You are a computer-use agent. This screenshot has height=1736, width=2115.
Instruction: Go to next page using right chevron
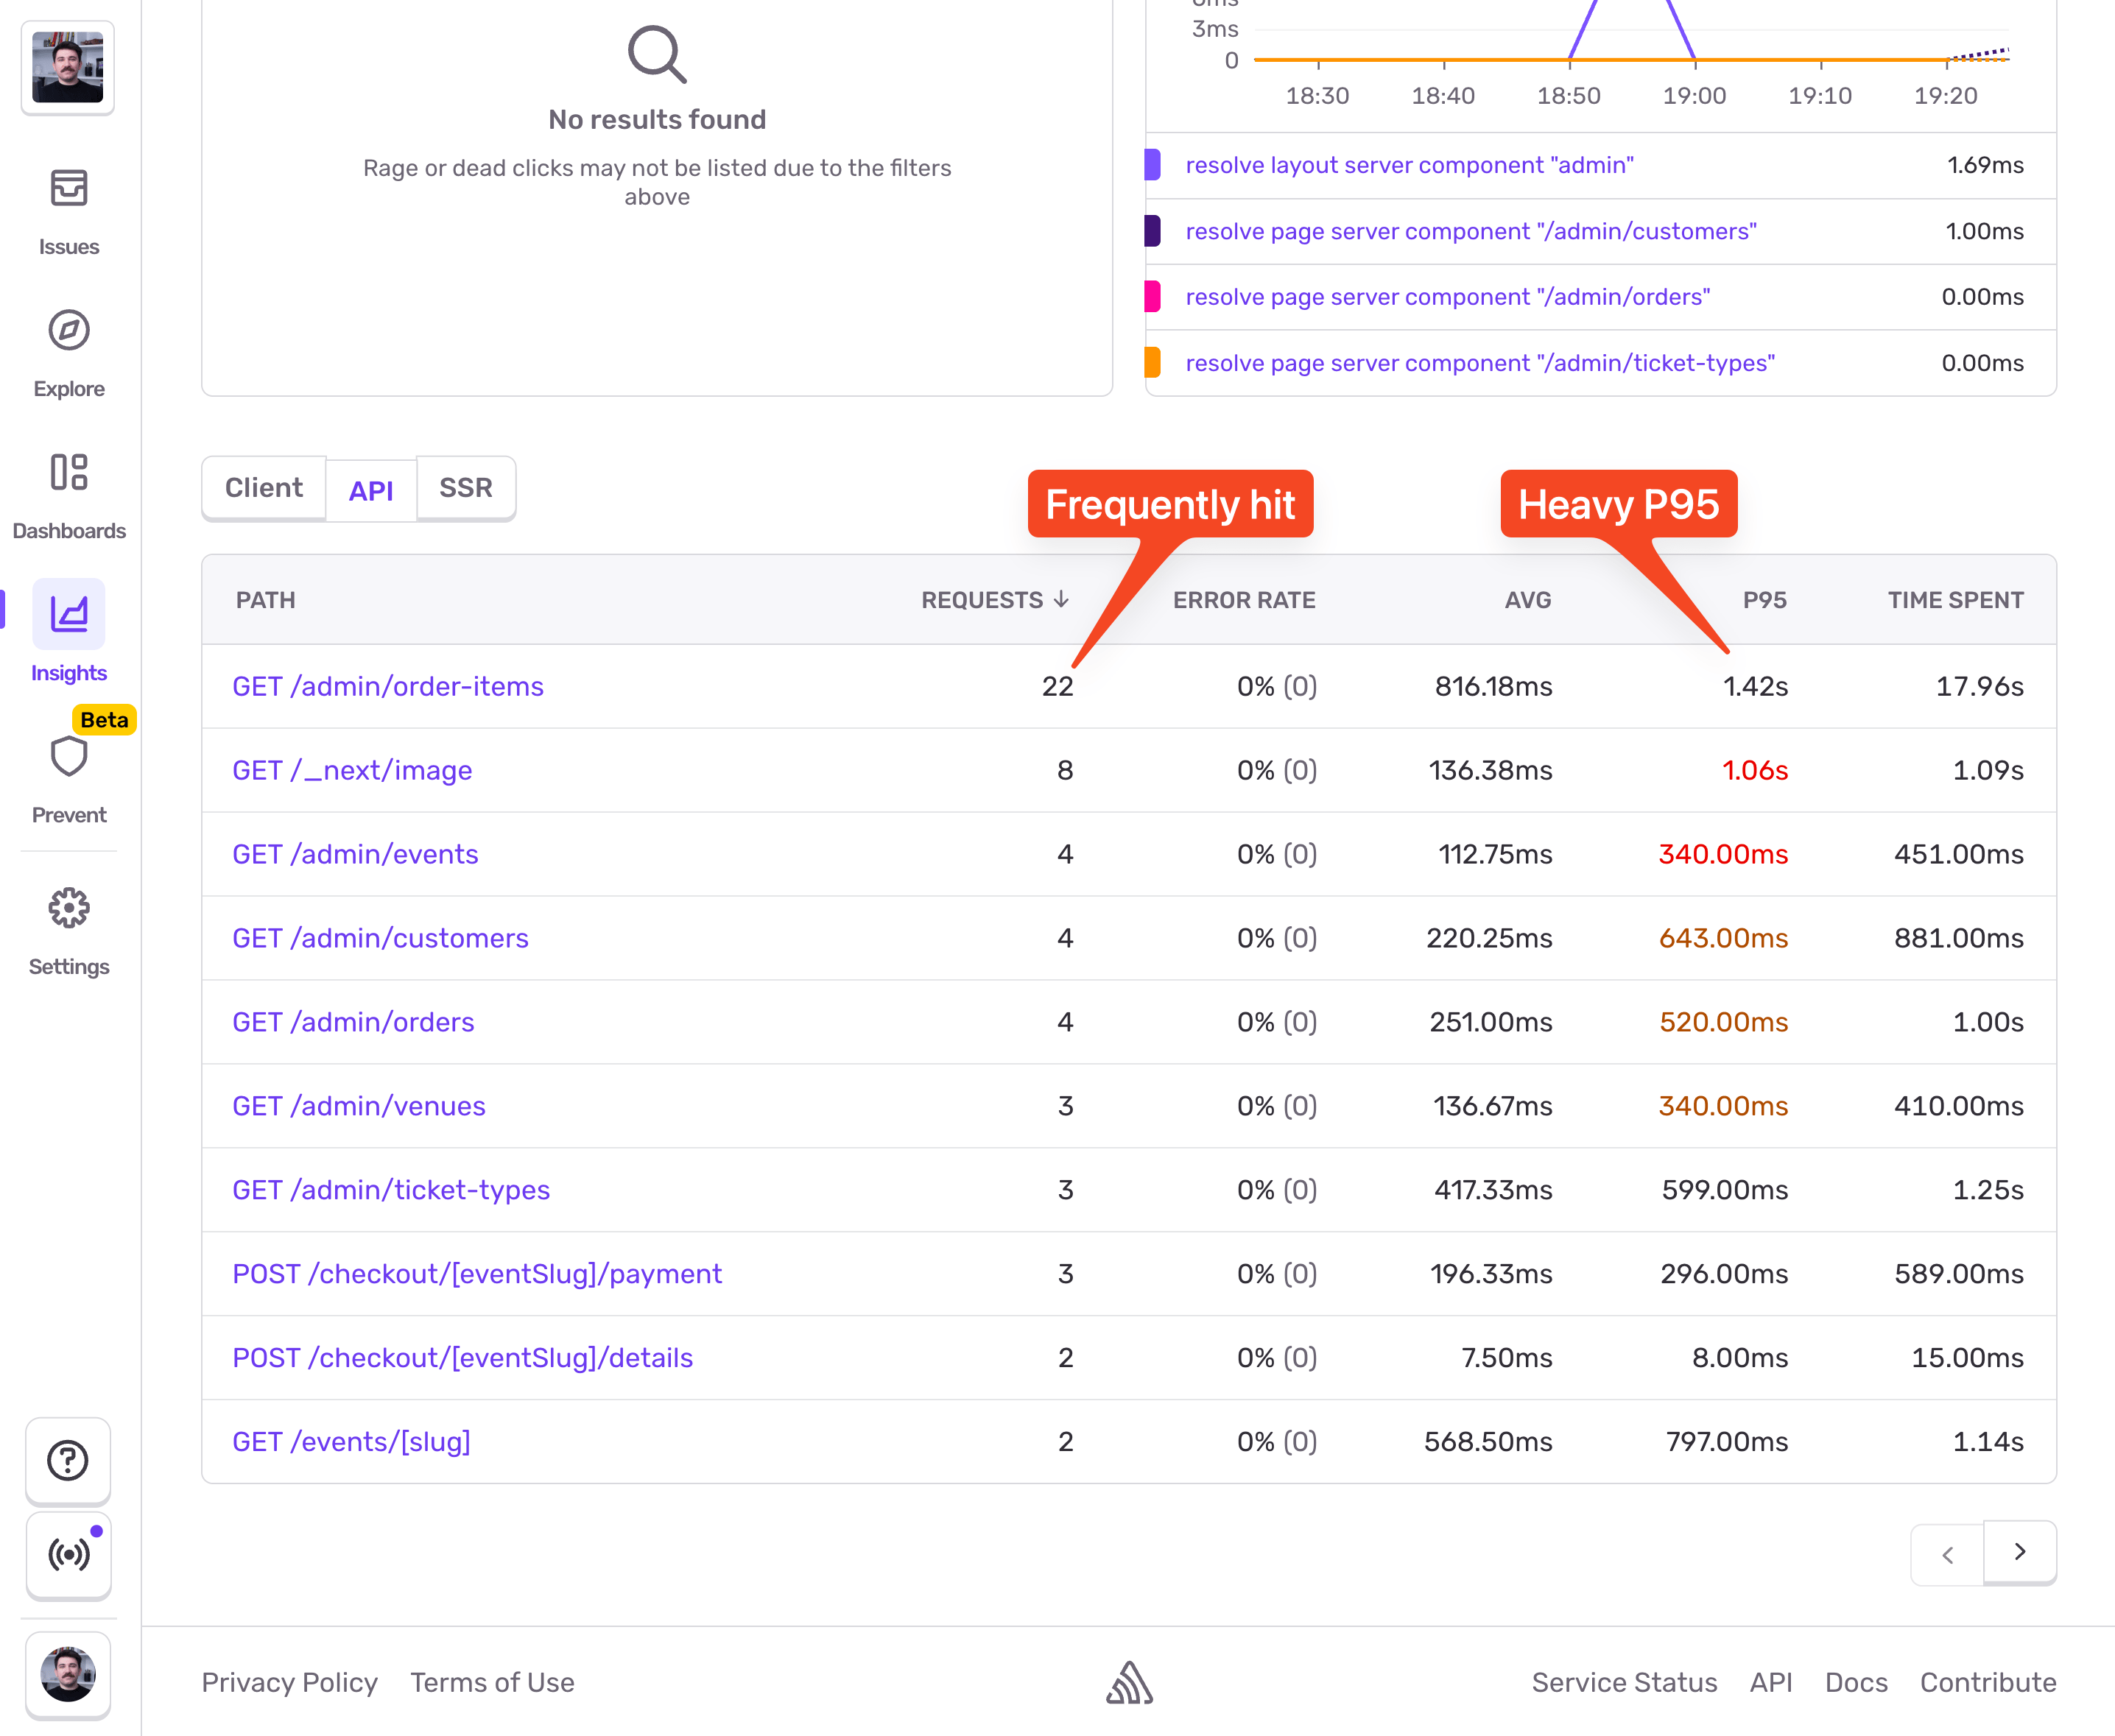pos(2019,1554)
